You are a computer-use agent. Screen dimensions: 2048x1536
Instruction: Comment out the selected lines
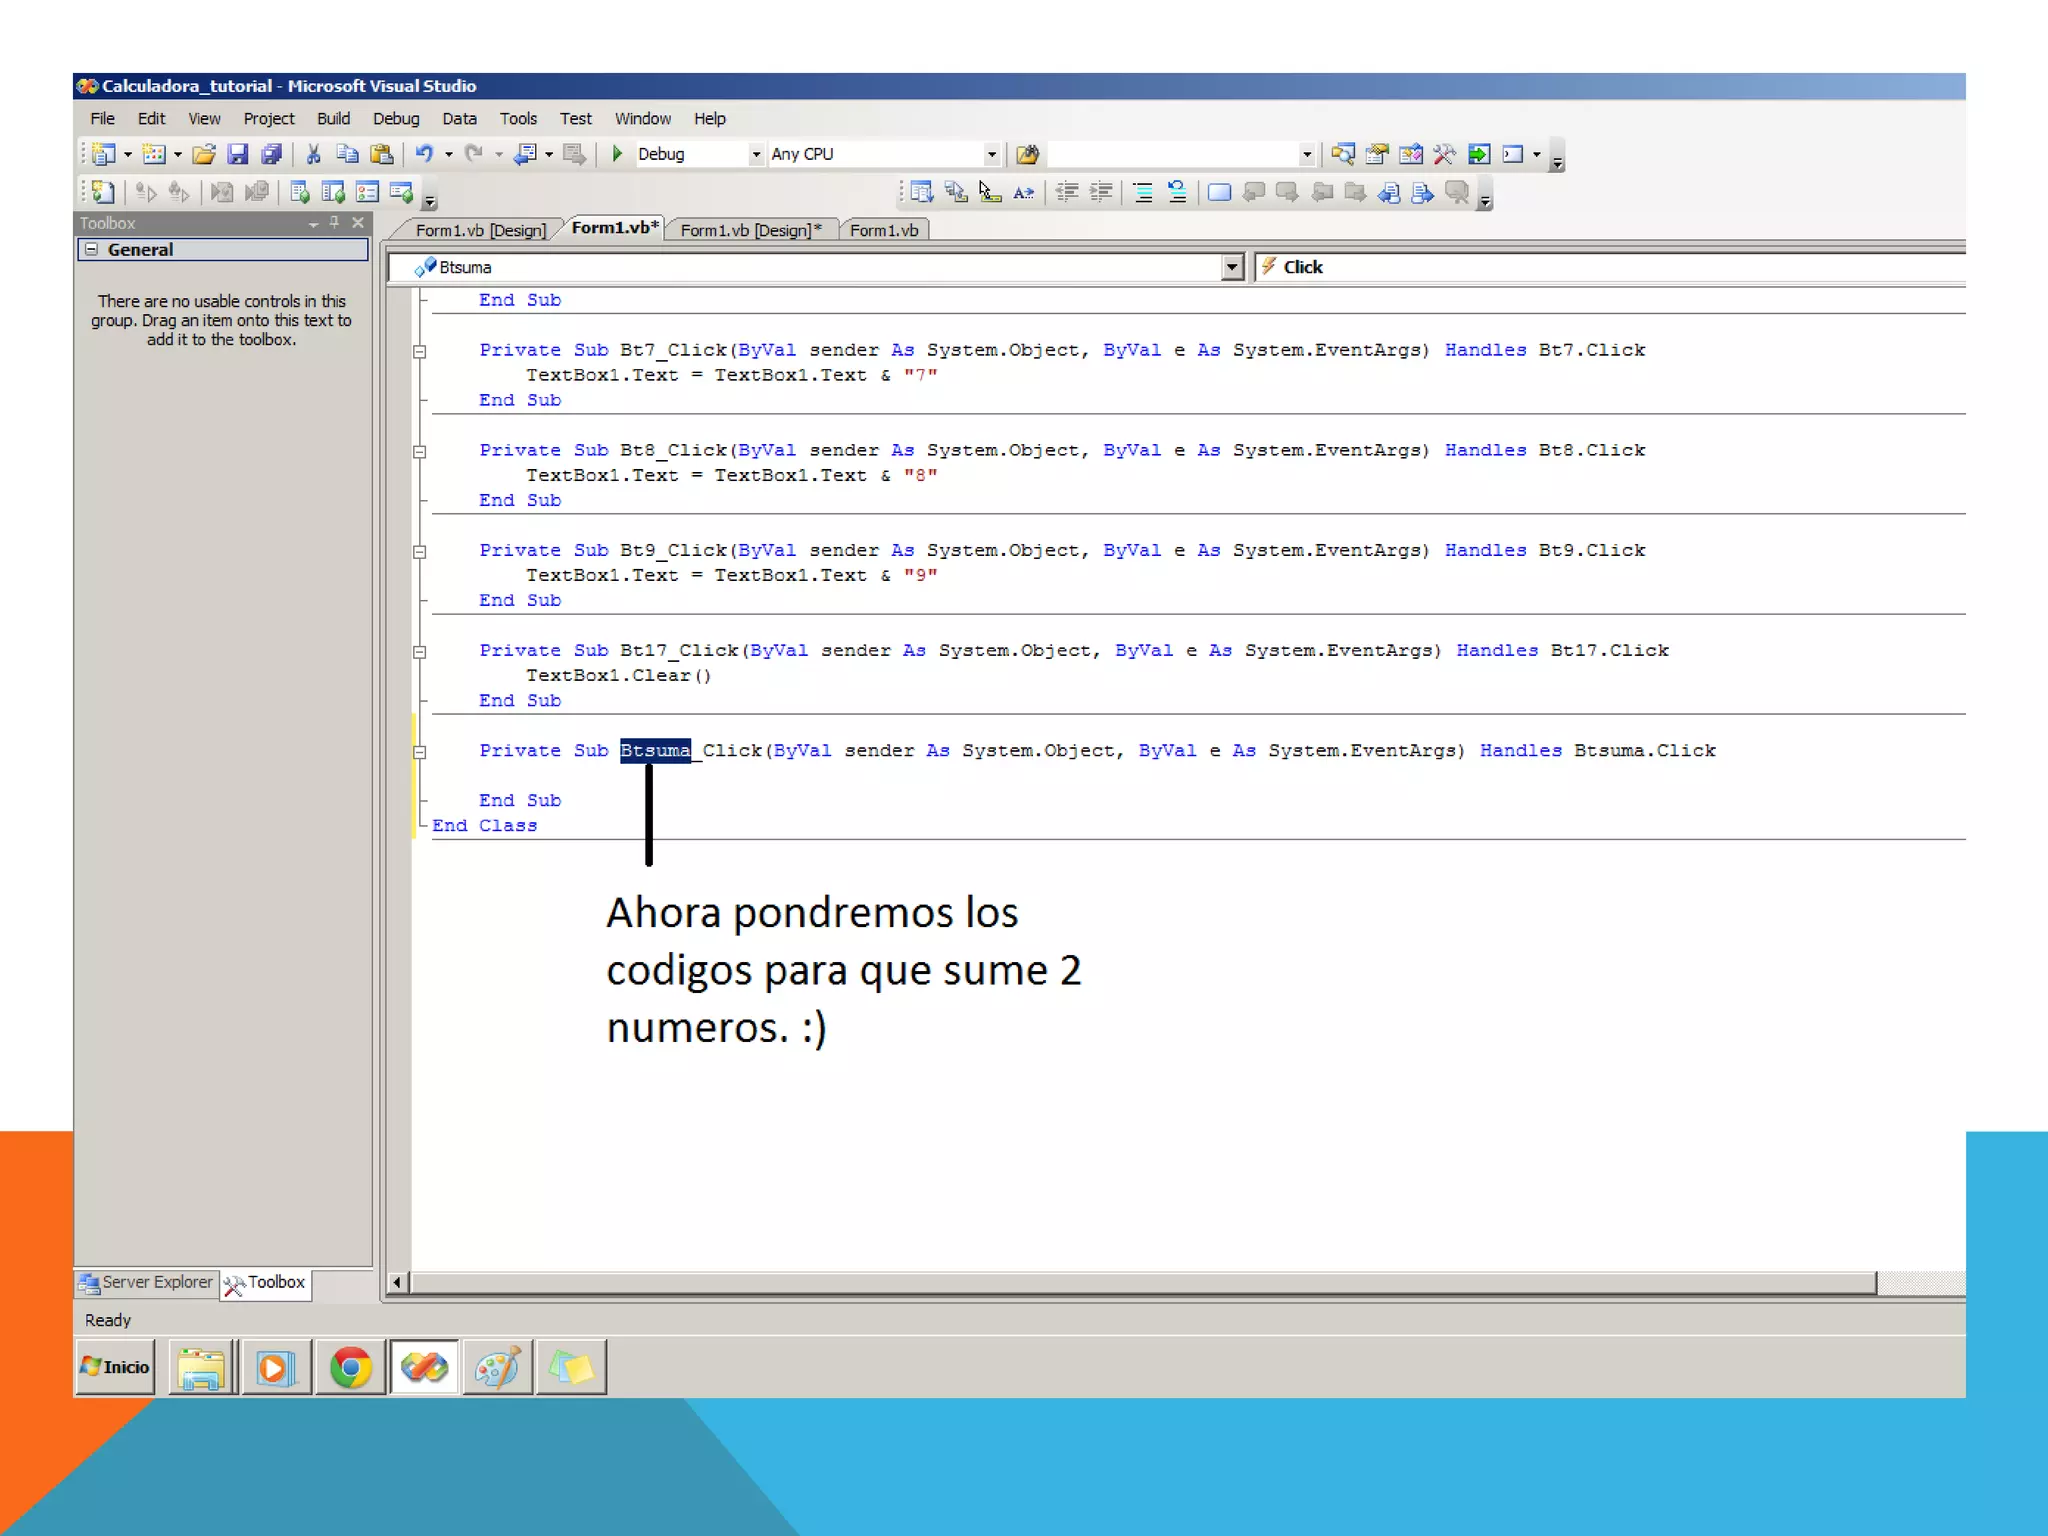click(x=1143, y=192)
